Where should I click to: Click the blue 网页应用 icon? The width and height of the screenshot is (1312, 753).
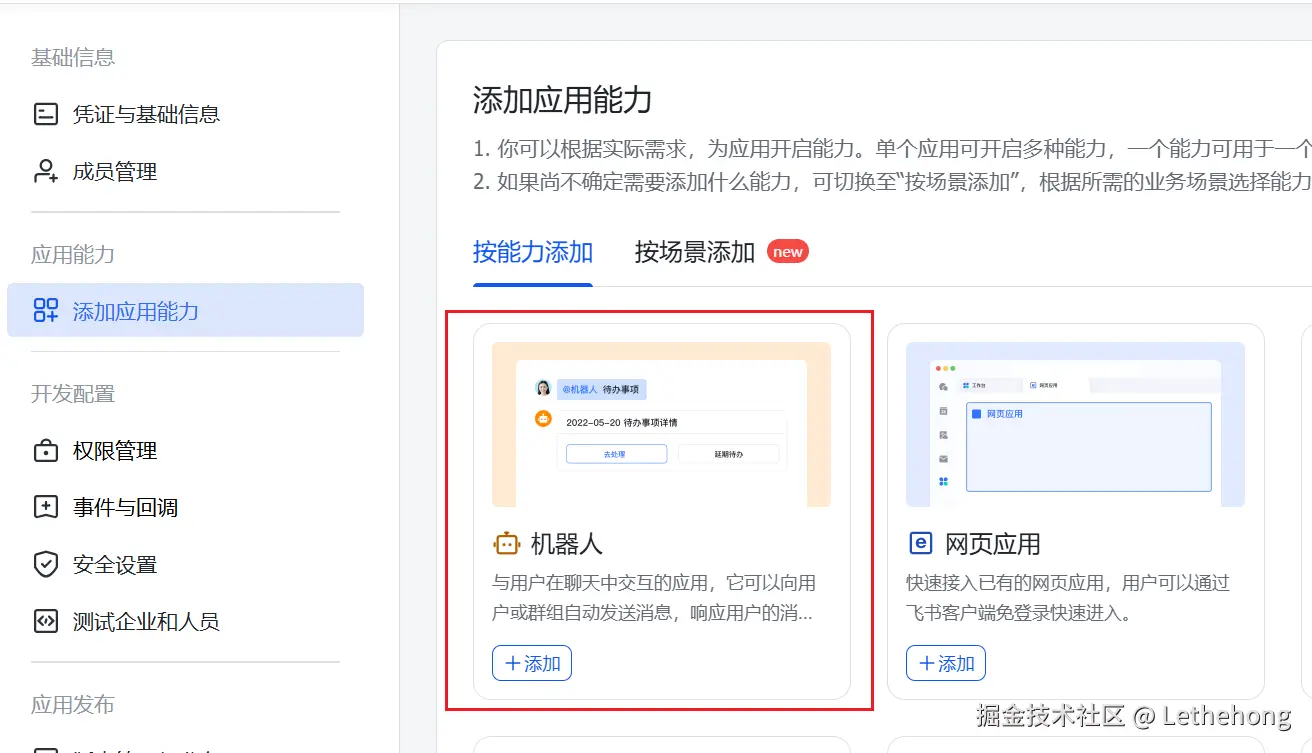point(920,543)
